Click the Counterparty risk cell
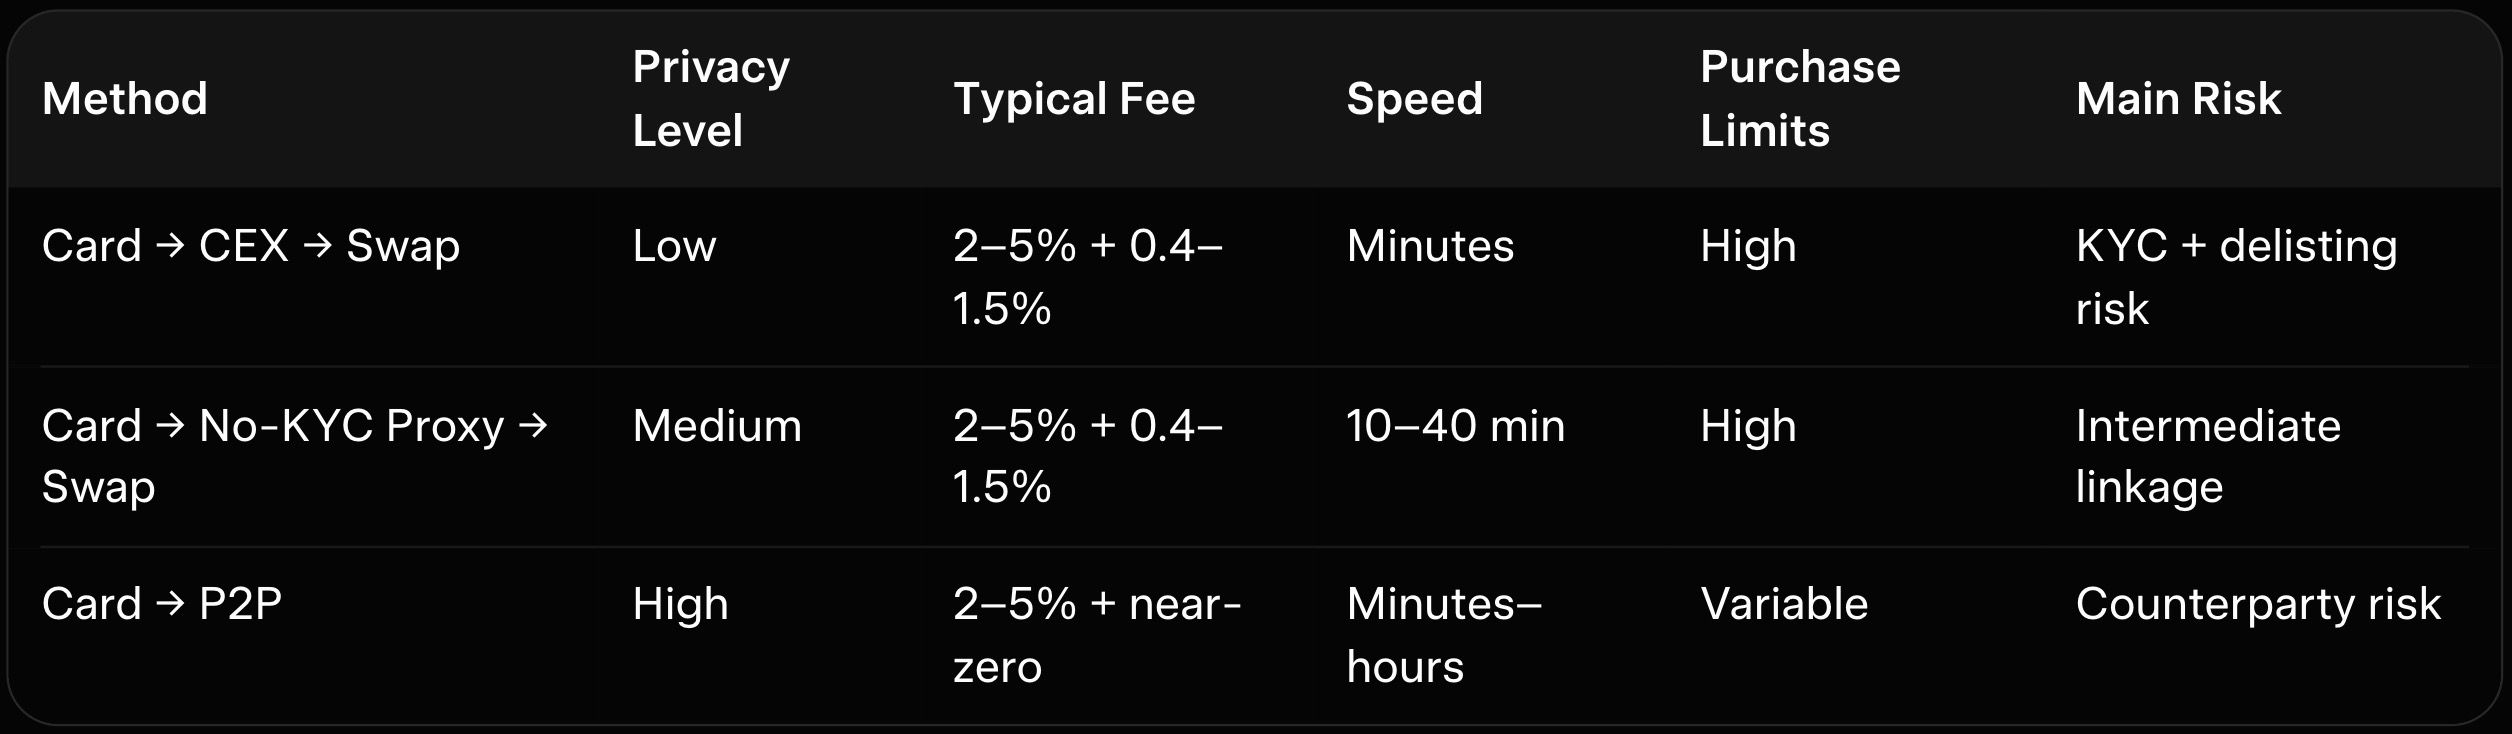The height and width of the screenshot is (734, 2512). click(2258, 604)
